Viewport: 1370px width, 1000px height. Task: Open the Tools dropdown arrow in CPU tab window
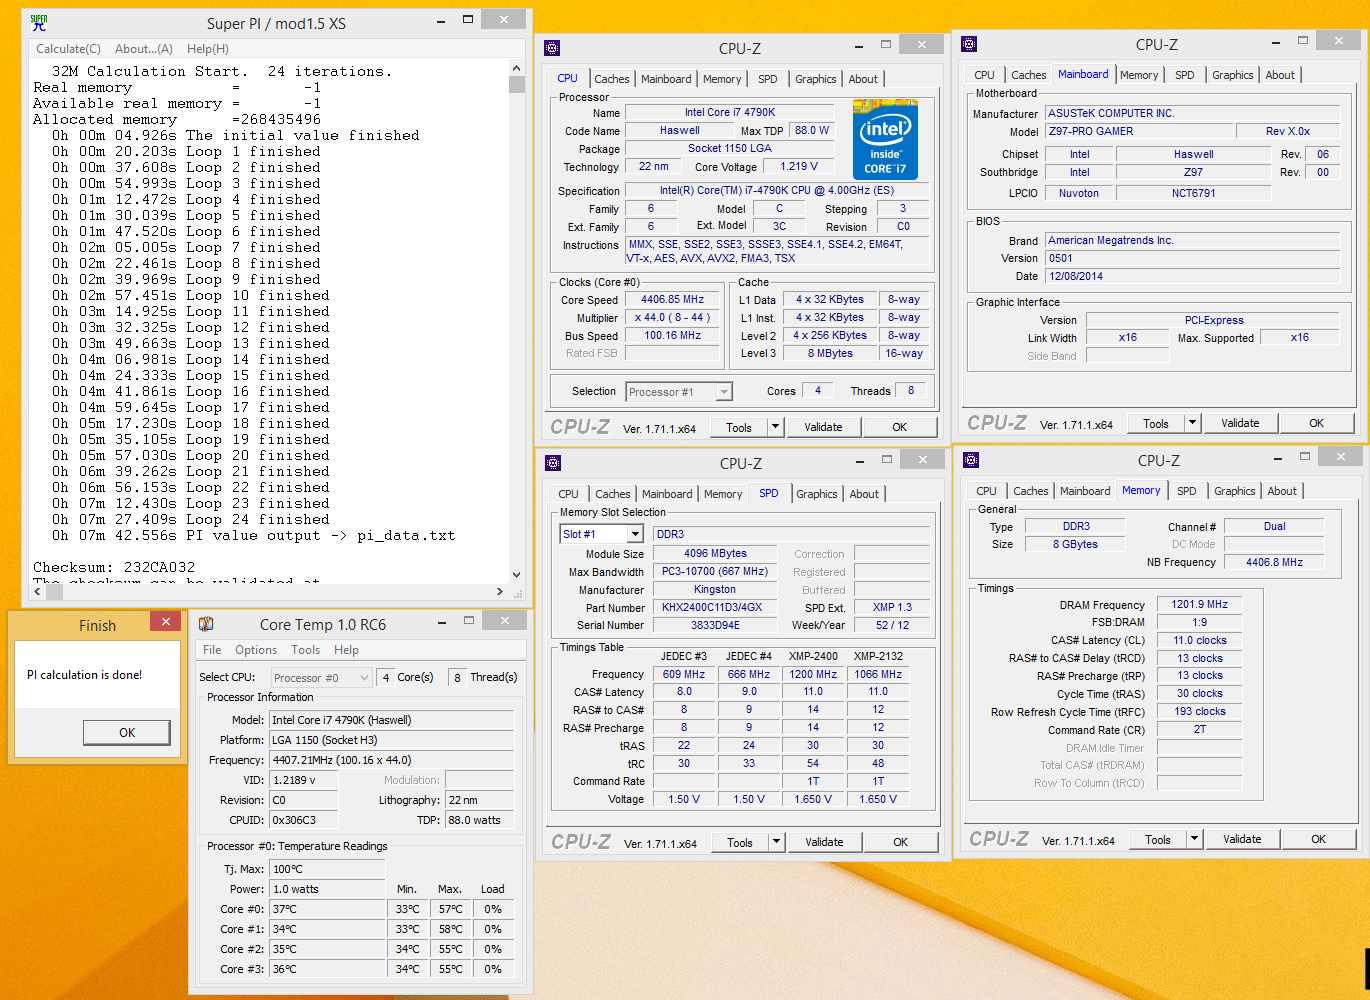coord(775,427)
